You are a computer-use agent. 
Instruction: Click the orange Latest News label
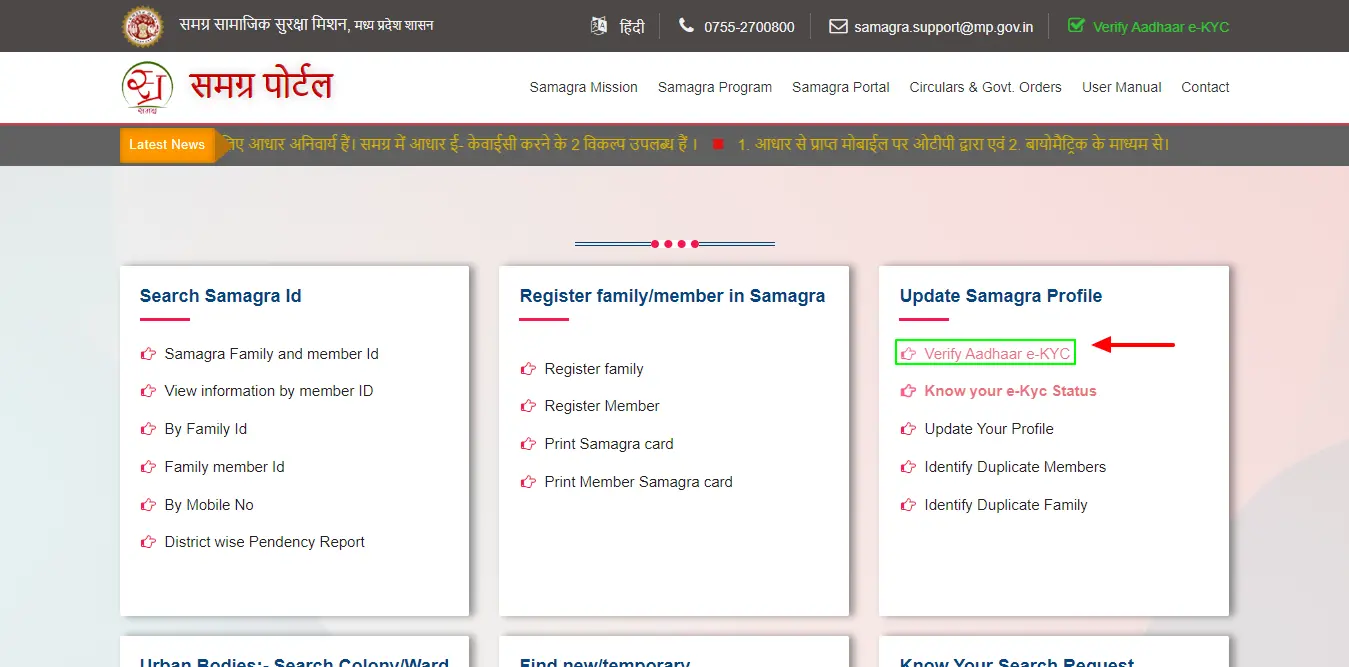[x=167, y=144]
